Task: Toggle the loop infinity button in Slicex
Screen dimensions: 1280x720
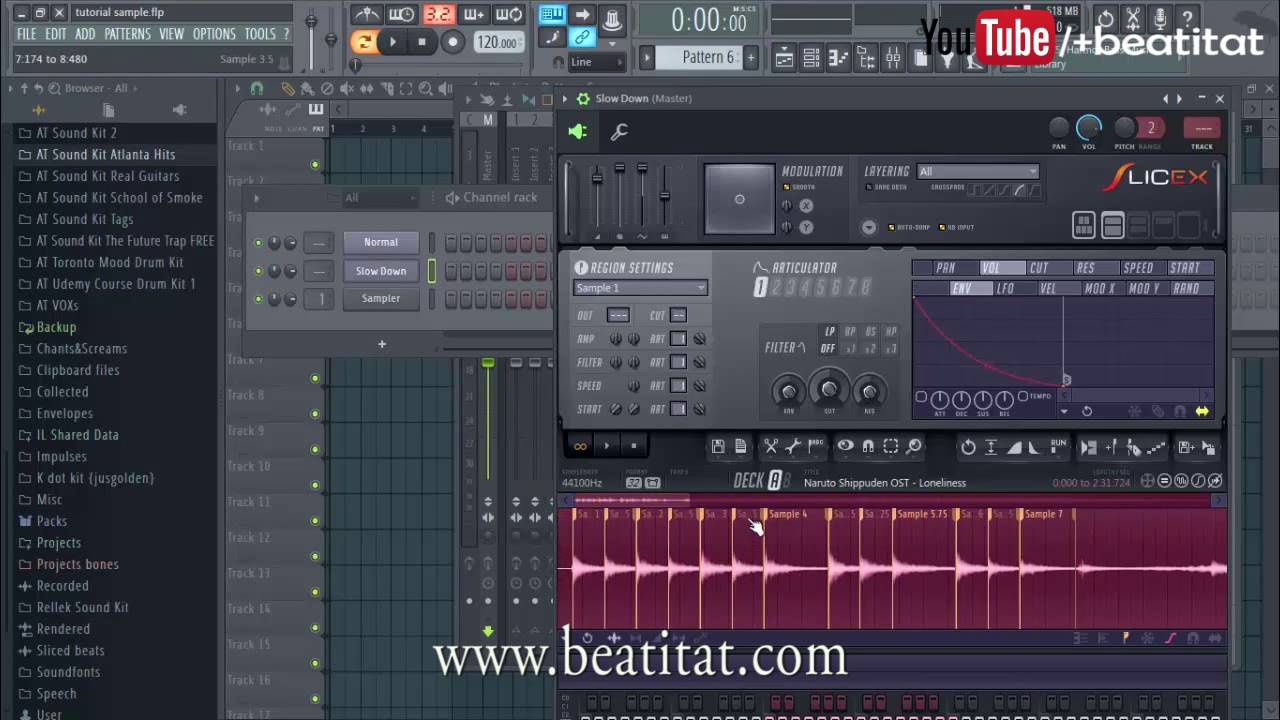Action: pos(579,446)
